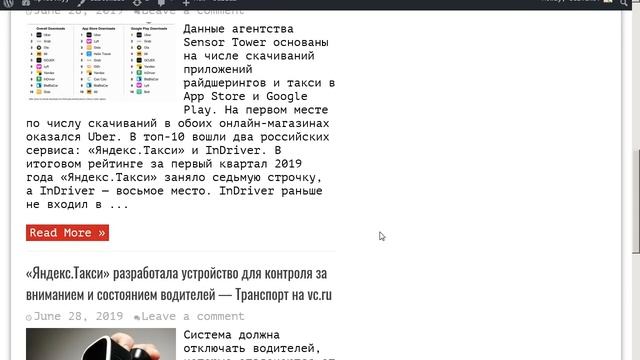Click the line "не входил в ..."
The width and height of the screenshot is (640, 360).
78,204
